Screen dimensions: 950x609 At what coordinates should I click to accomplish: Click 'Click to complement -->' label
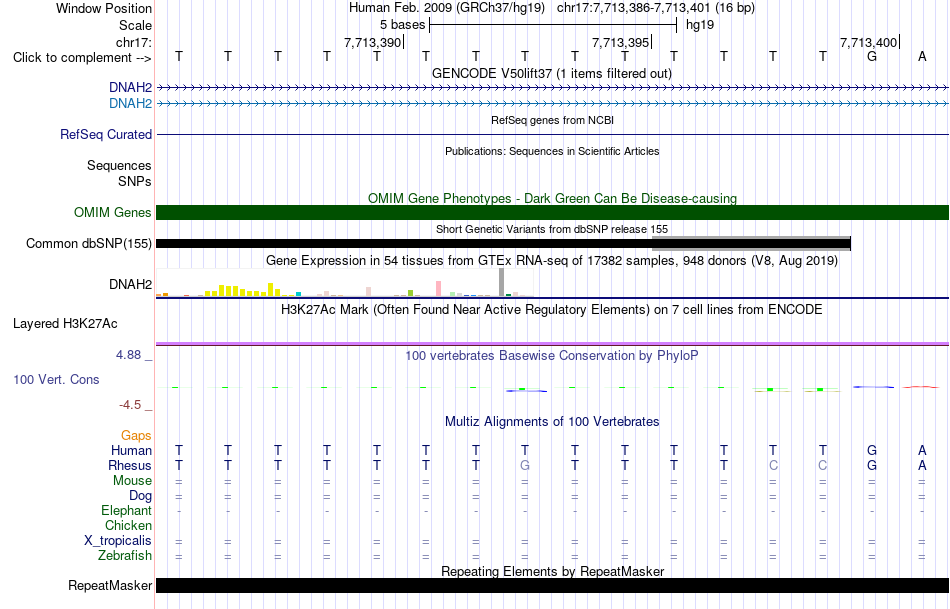[x=82, y=58]
